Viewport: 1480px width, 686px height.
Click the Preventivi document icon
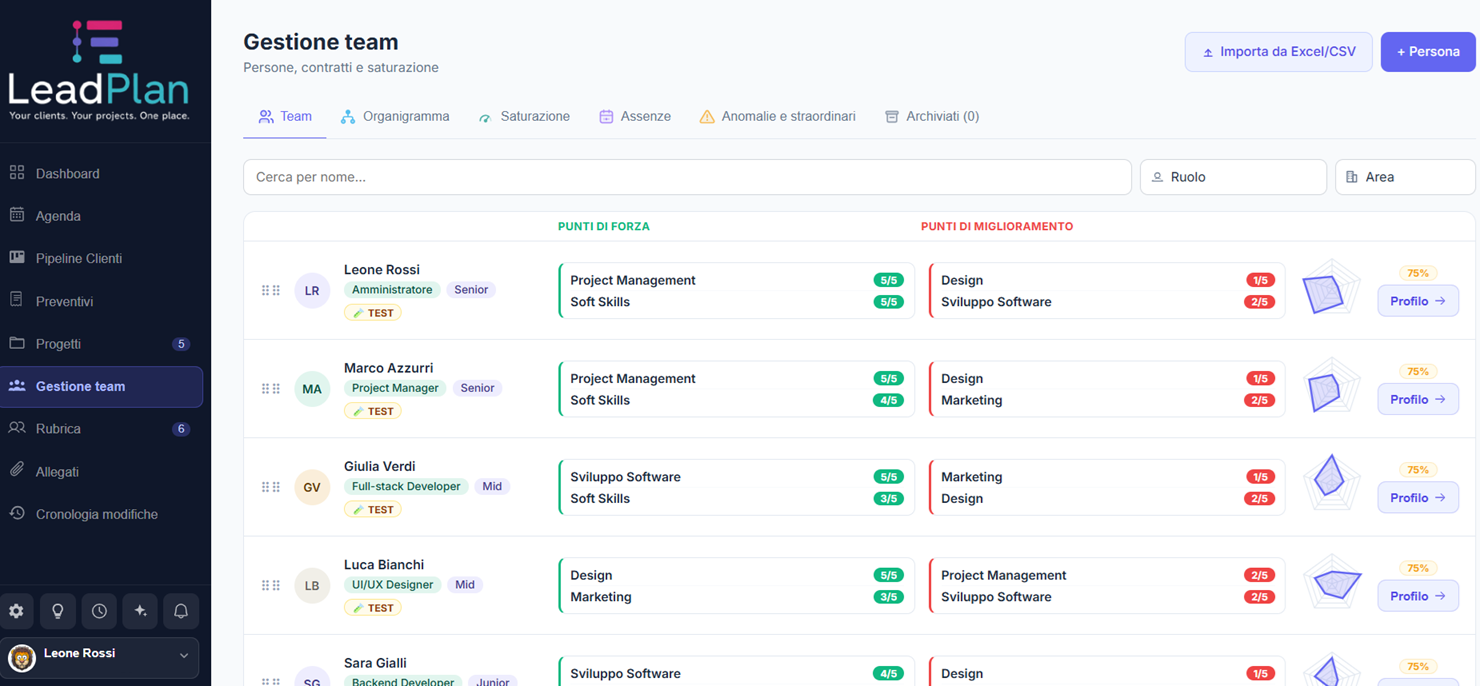pyautogui.click(x=17, y=300)
